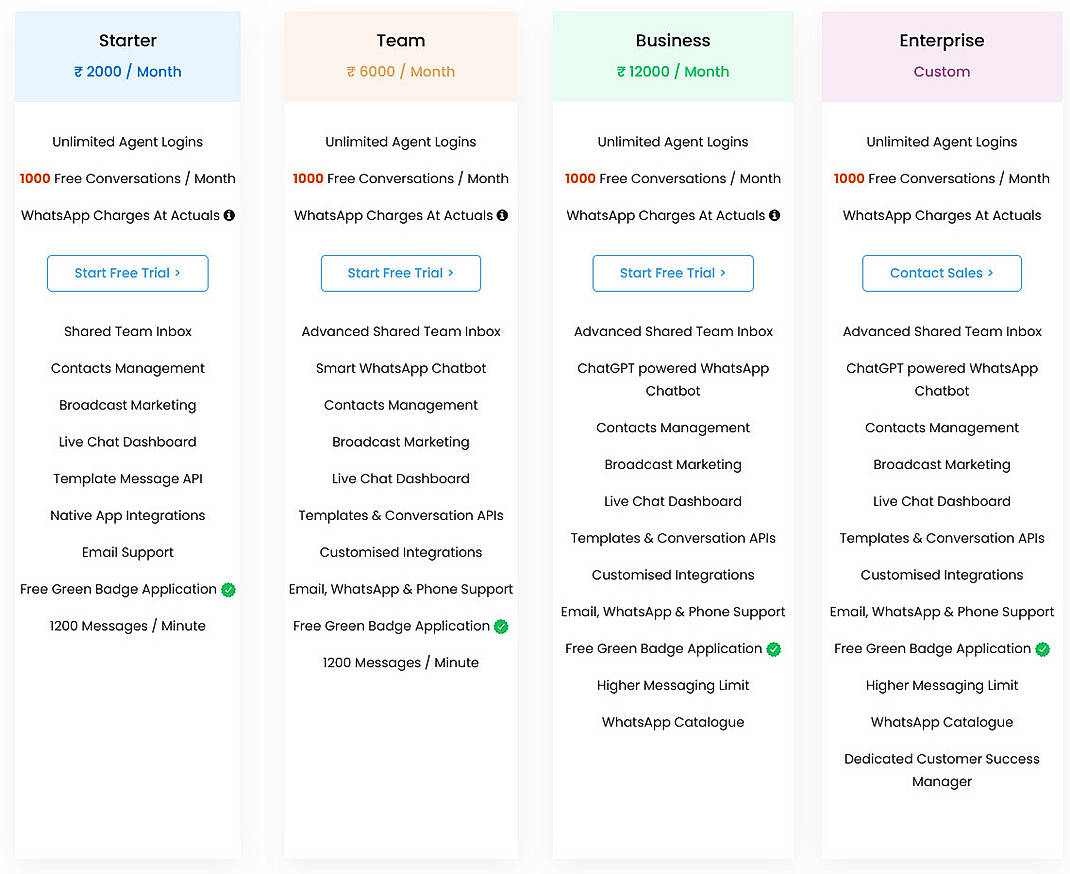Click Start Free Trial under Business plan
This screenshot has height=874, width=1070.
[672, 273]
